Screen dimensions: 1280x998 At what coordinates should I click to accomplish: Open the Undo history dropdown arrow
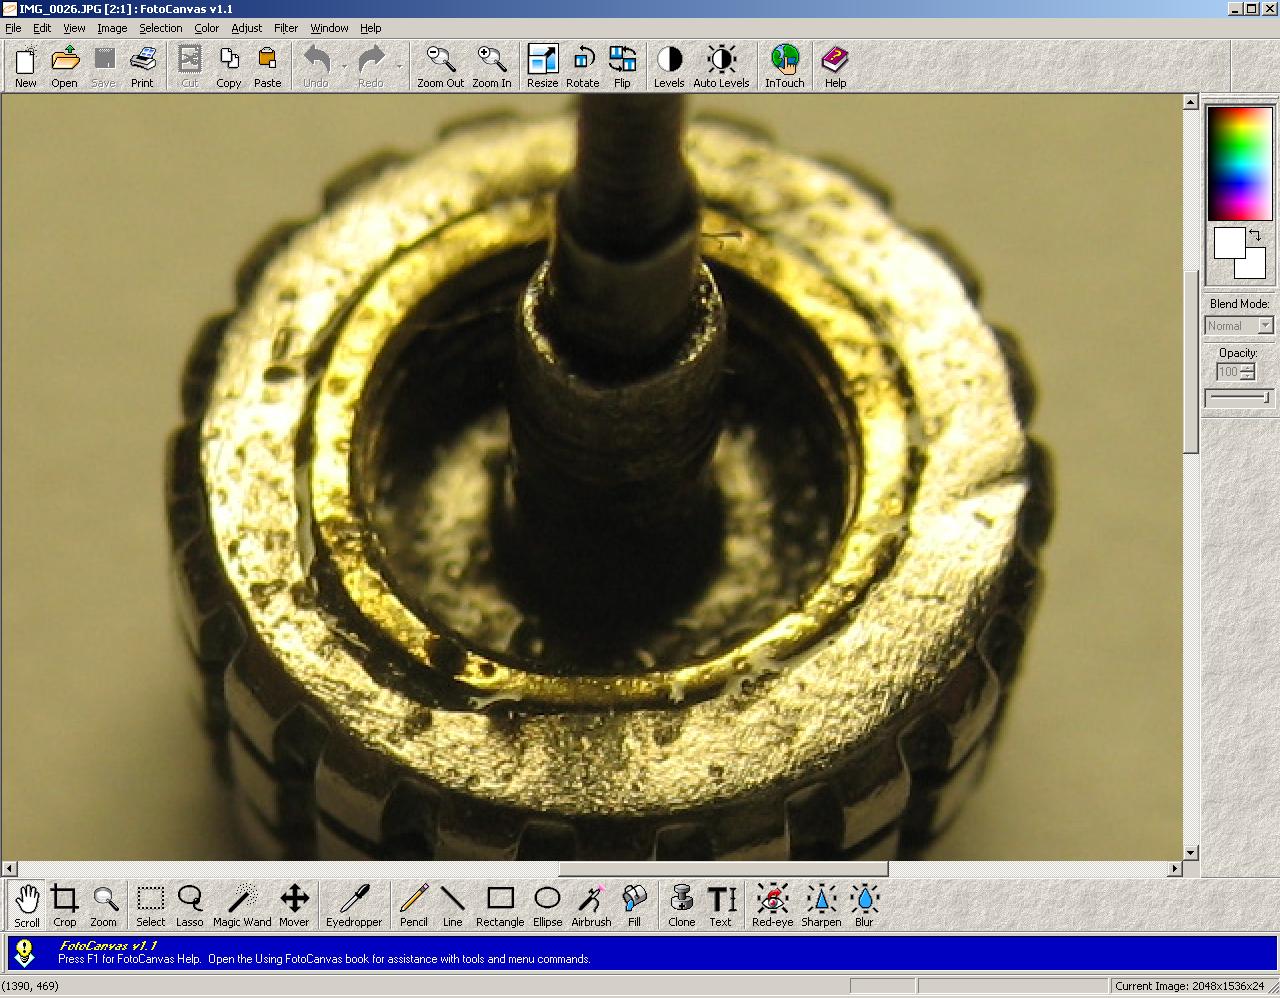(x=344, y=67)
